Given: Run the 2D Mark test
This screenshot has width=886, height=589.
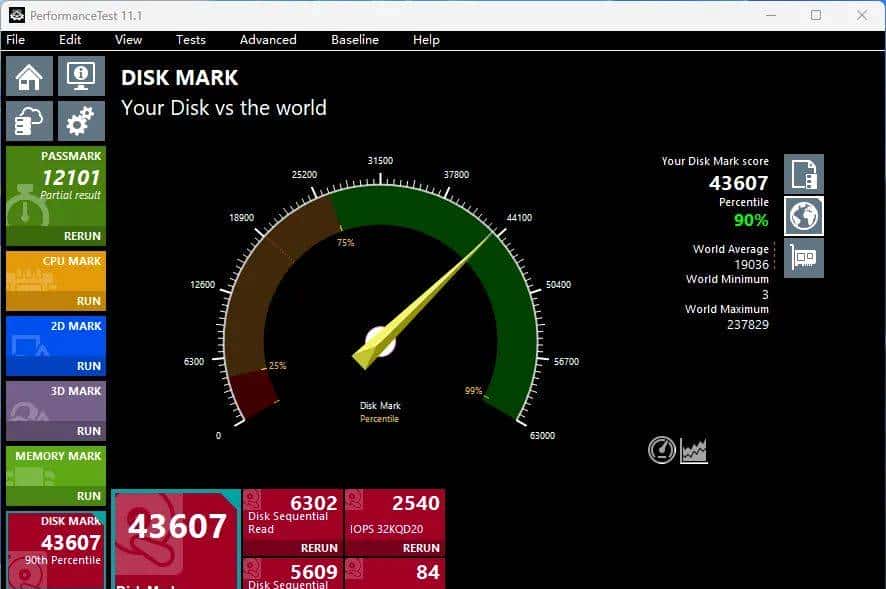Looking at the screenshot, I should click(x=89, y=366).
